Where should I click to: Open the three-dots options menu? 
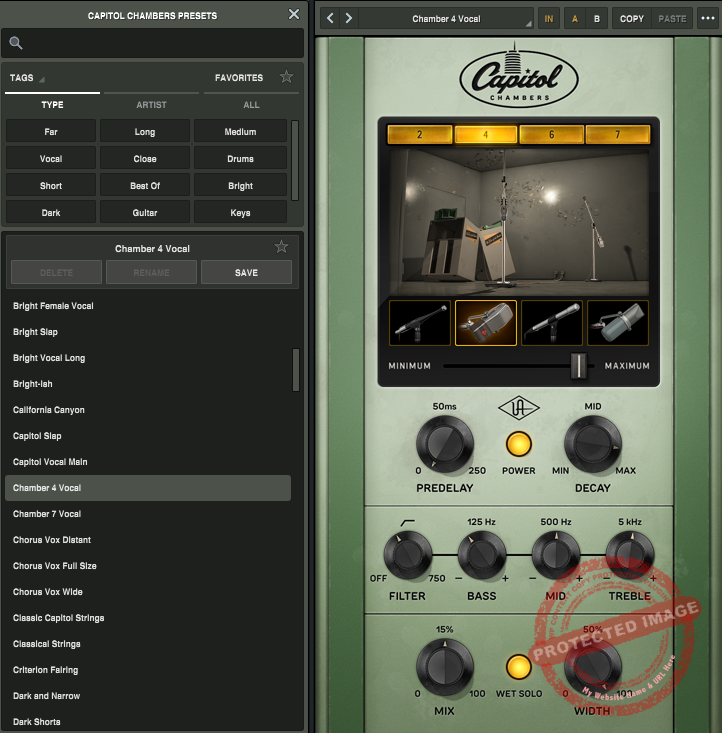point(708,19)
